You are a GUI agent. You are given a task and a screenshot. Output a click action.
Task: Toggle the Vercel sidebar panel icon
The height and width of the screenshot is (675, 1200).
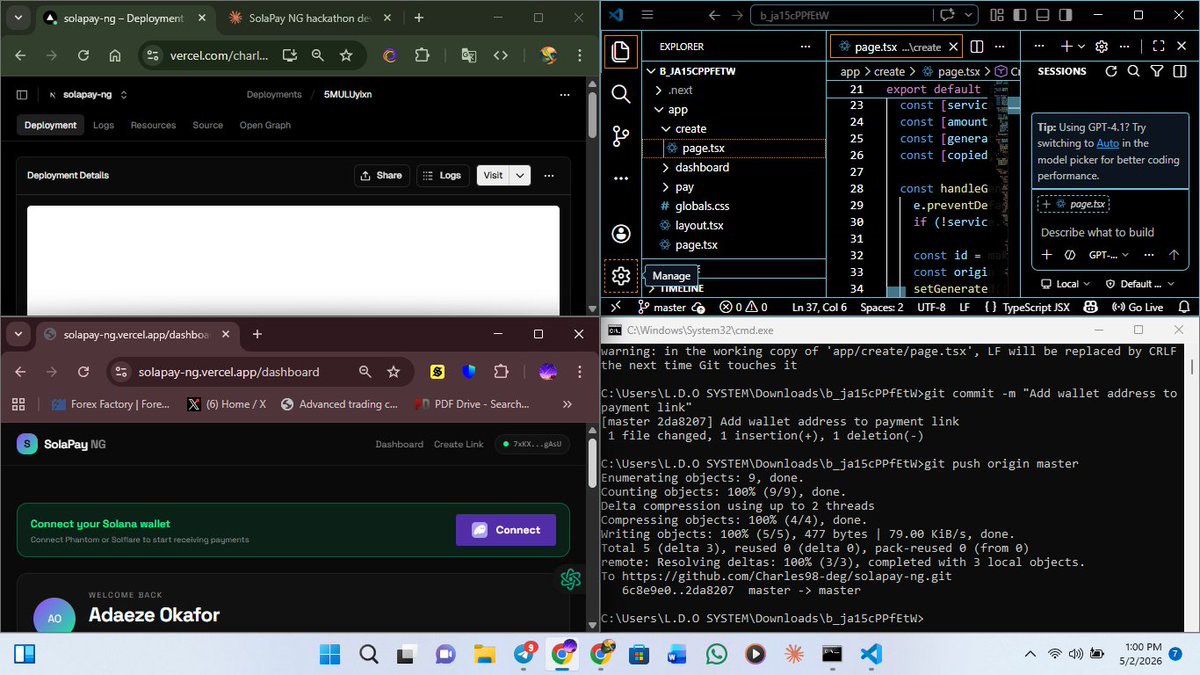coord(21,94)
